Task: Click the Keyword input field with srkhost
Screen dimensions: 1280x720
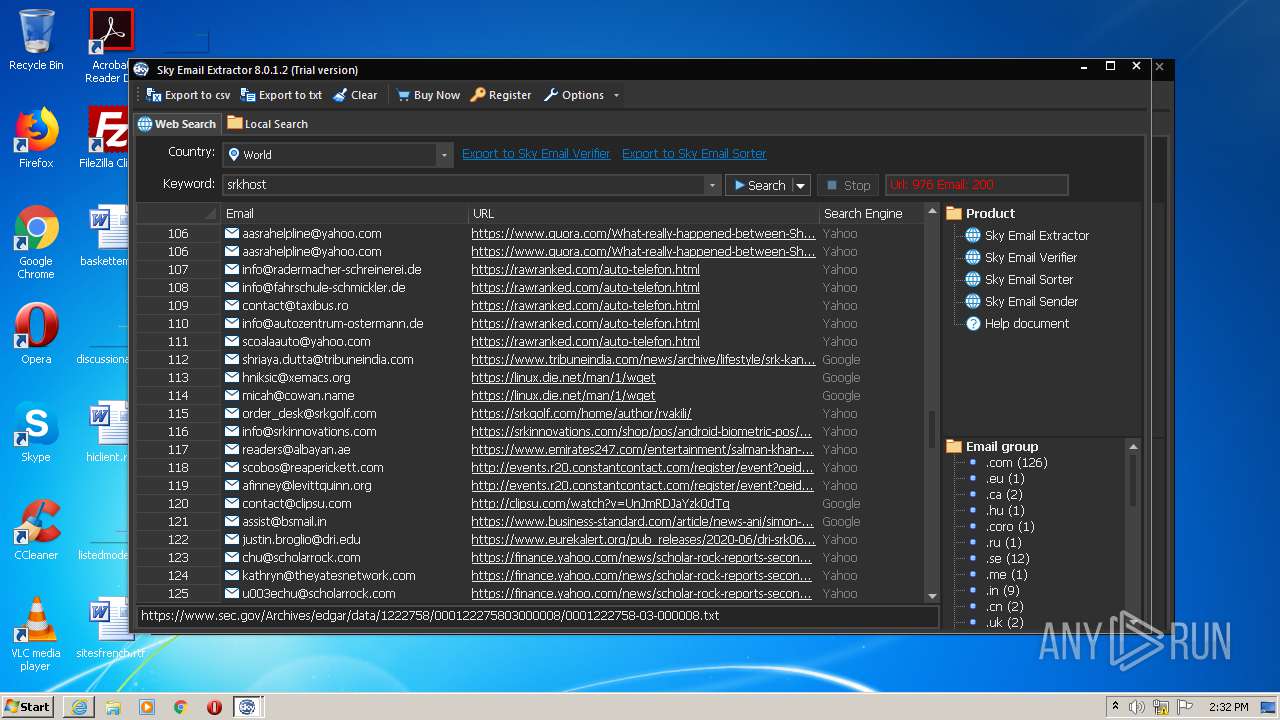Action: pyautogui.click(x=465, y=185)
